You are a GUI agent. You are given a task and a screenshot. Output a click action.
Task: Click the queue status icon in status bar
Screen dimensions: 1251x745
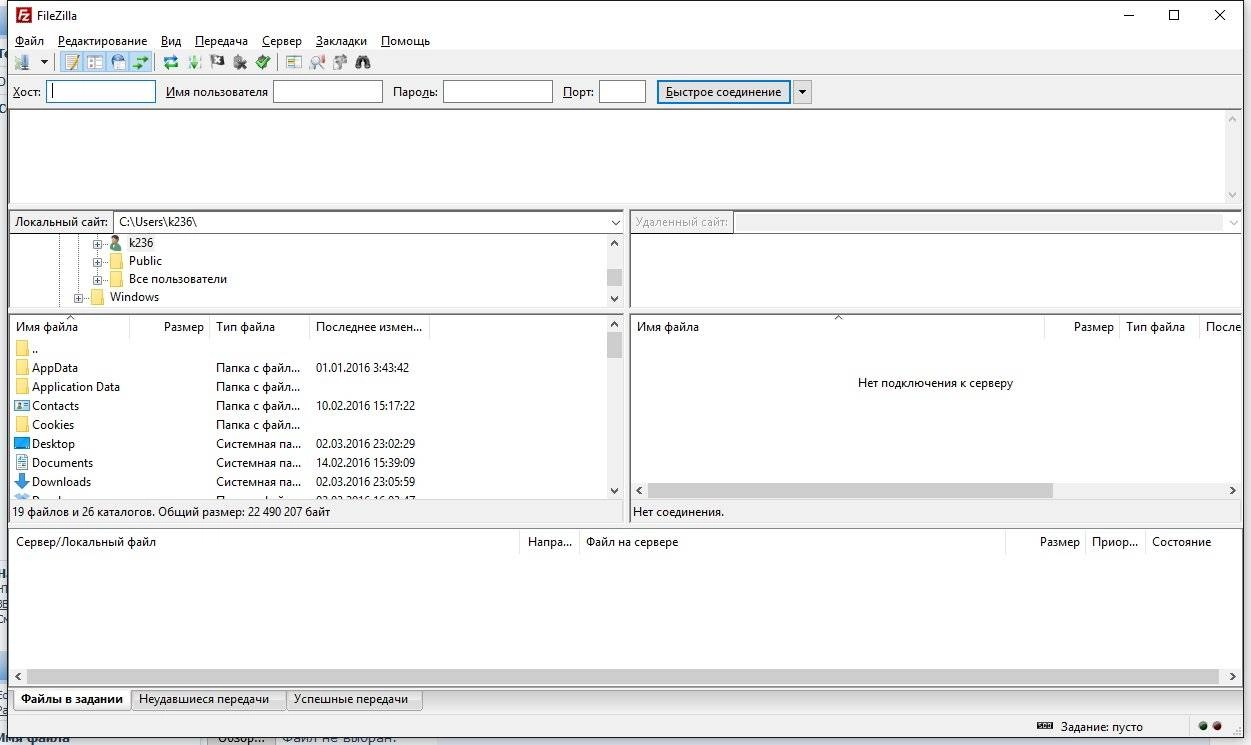coord(1045,727)
